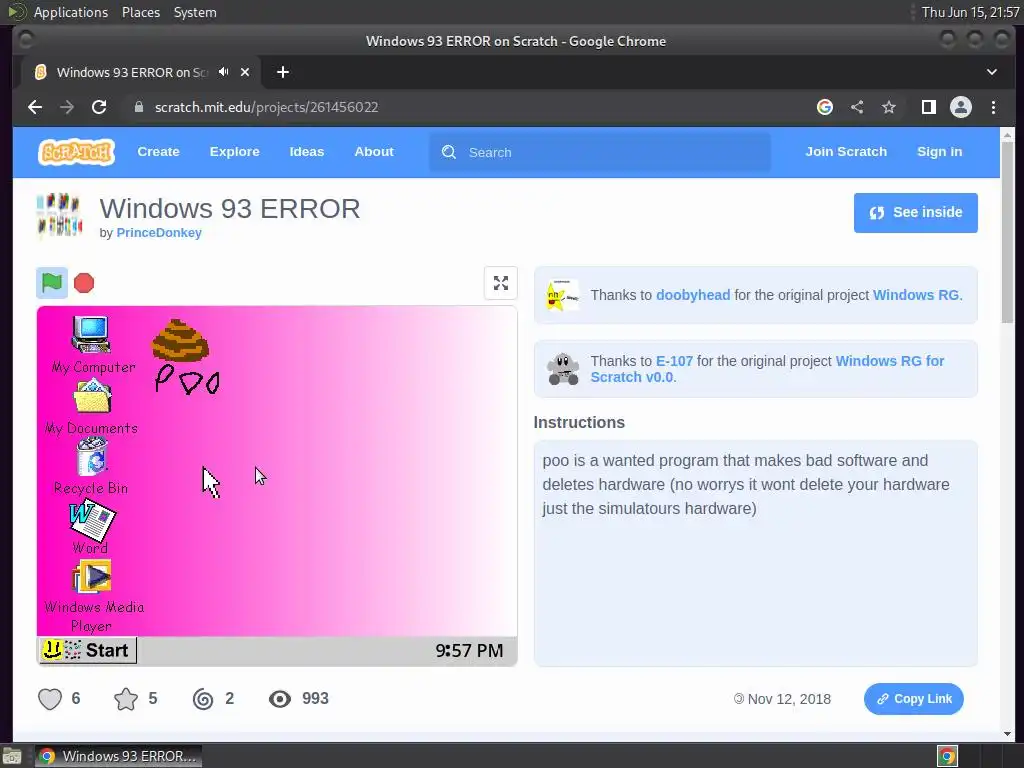Click Join Scratch
The width and height of the screenshot is (1024, 768).
846,152
